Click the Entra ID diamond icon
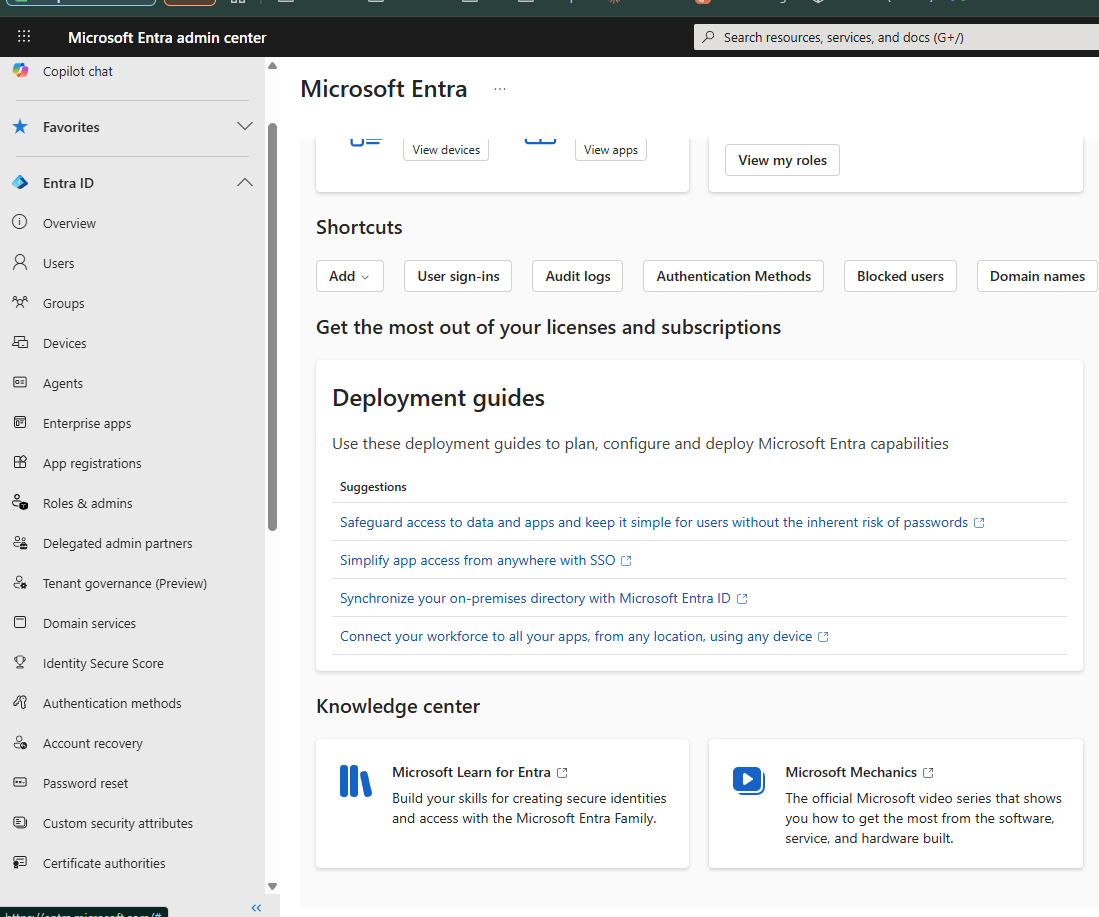This screenshot has width=1099, height=917. 20,183
